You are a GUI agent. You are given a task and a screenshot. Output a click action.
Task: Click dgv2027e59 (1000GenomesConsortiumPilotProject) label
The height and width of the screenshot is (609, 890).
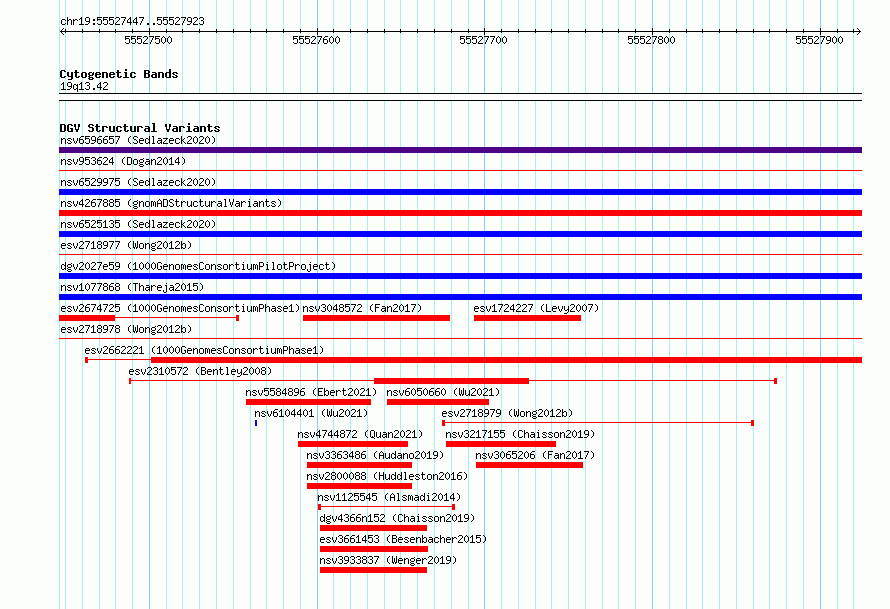tap(198, 266)
